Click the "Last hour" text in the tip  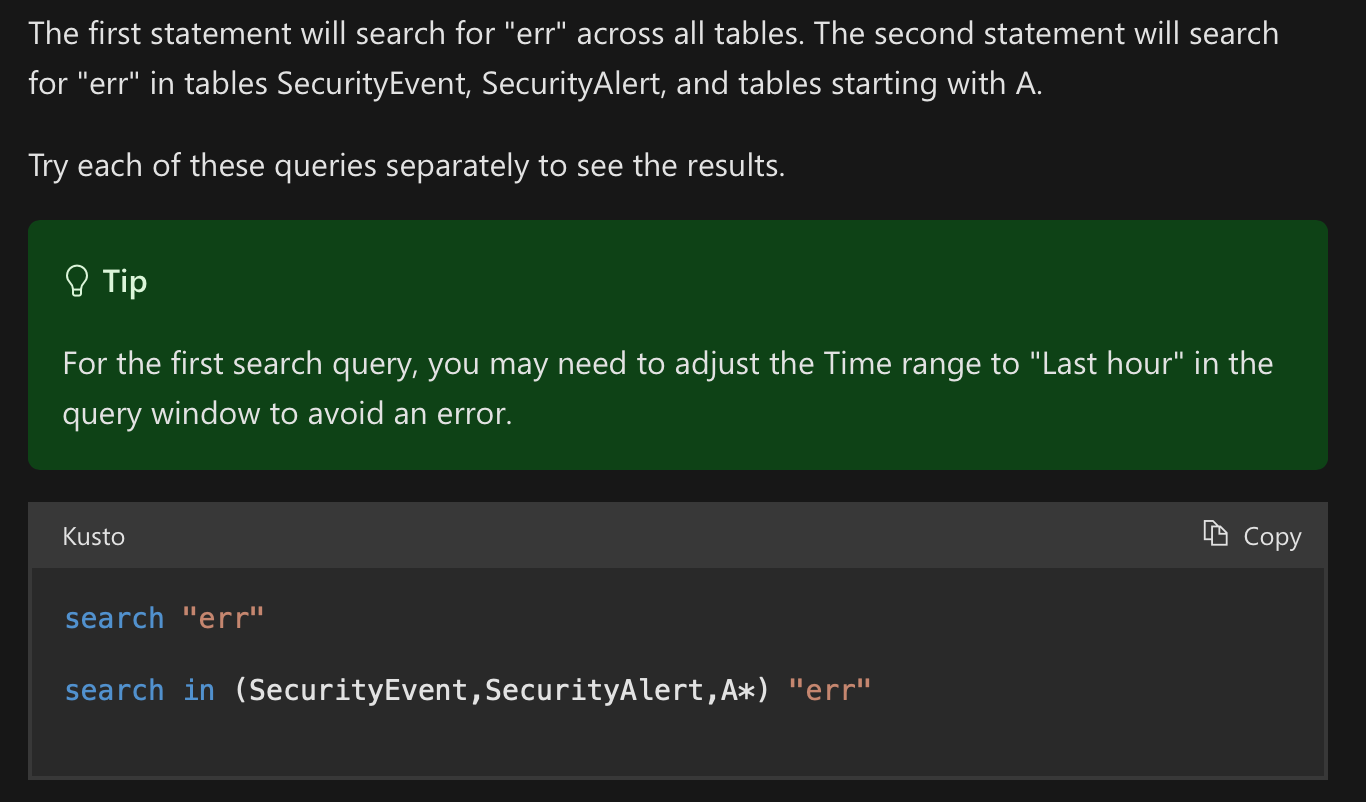1107,363
